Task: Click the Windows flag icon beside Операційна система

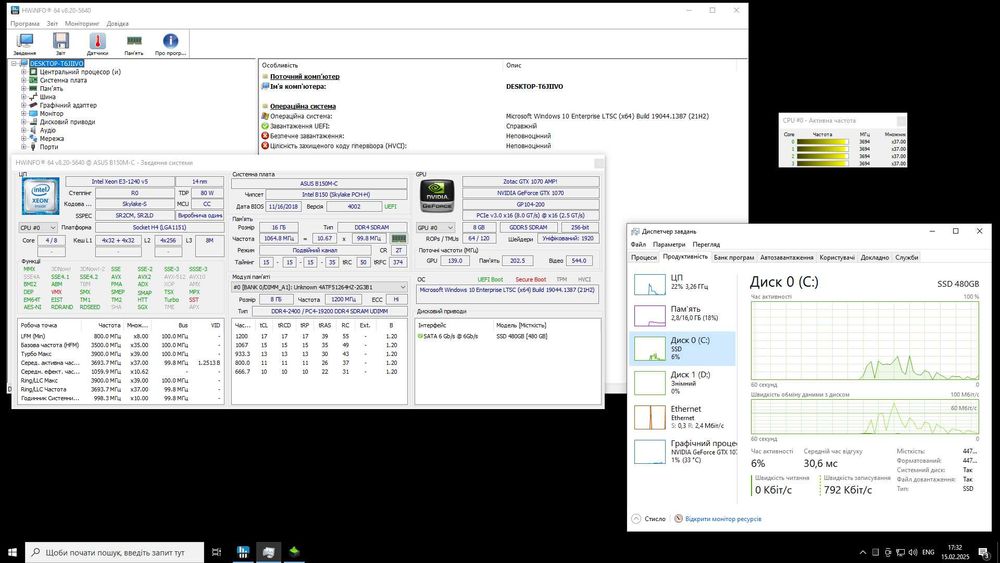Action: pos(265,116)
